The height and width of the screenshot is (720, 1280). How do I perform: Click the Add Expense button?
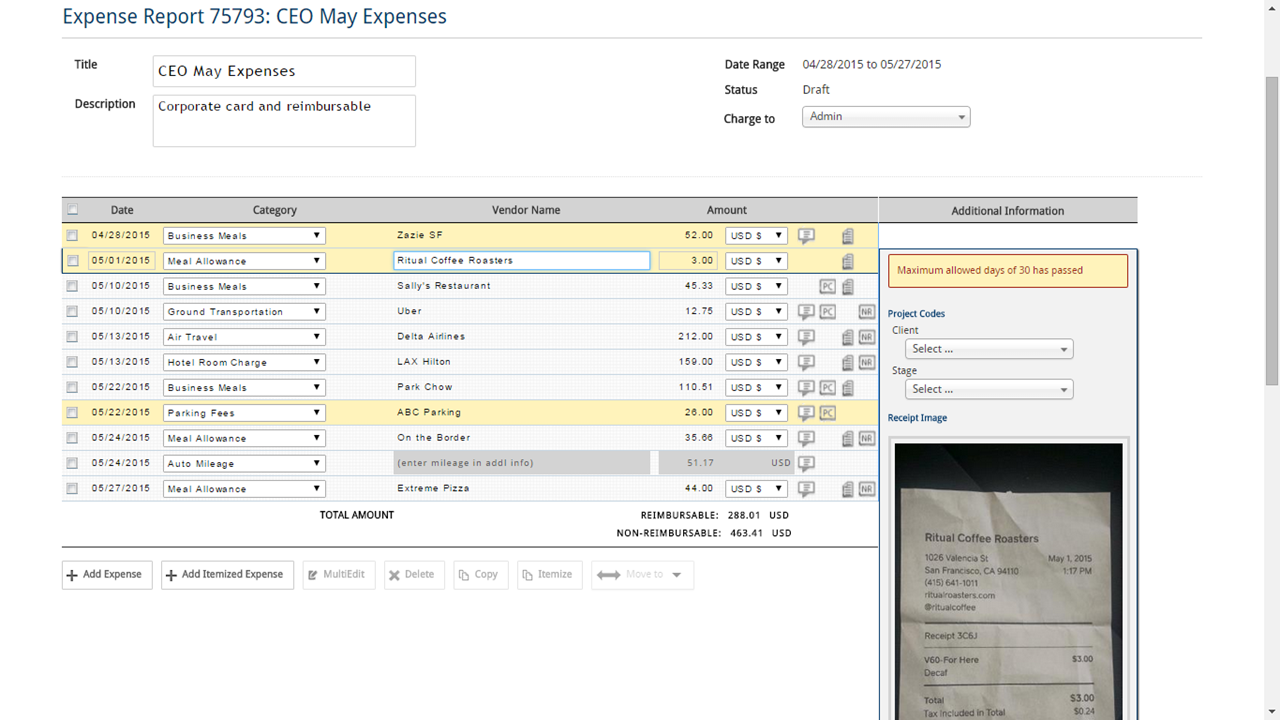(x=107, y=575)
